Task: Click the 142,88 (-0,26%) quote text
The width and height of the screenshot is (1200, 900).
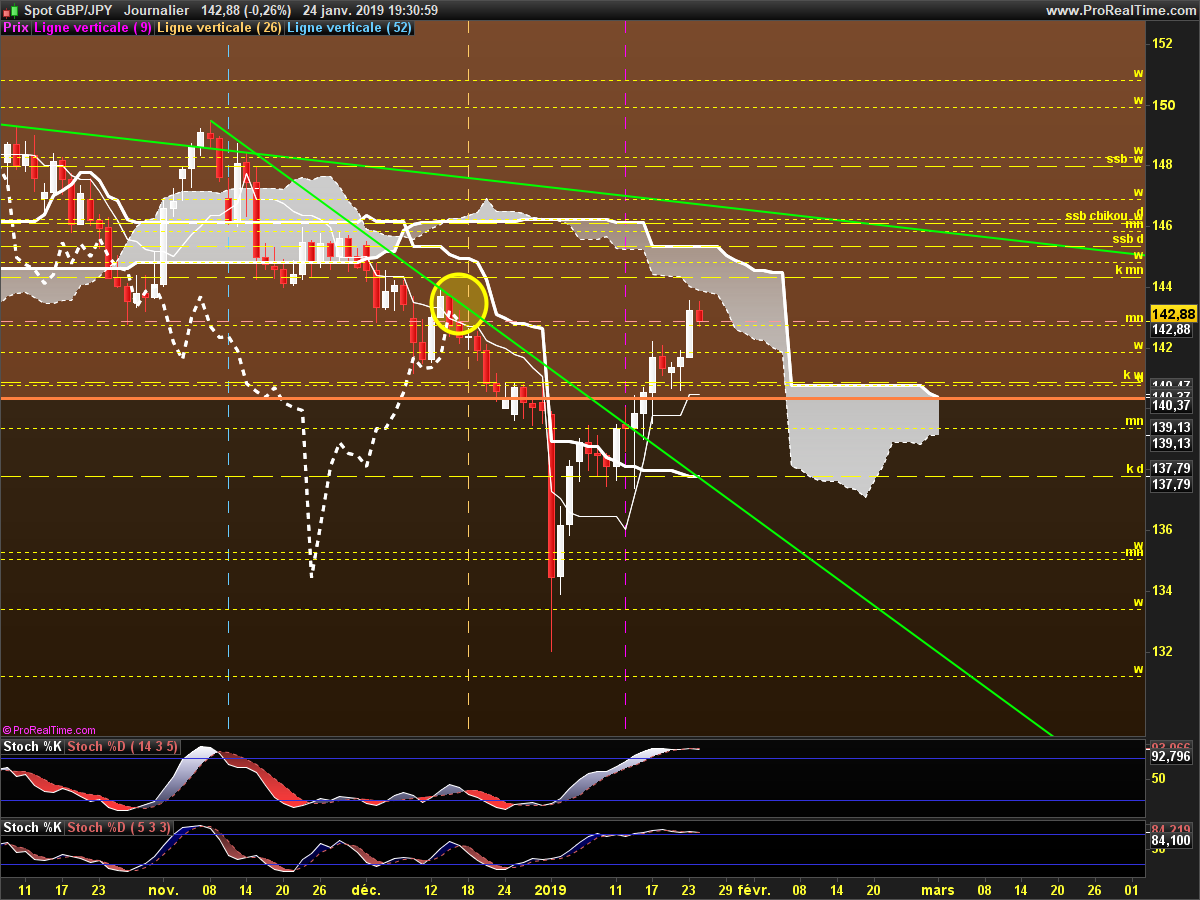Action: (x=246, y=10)
